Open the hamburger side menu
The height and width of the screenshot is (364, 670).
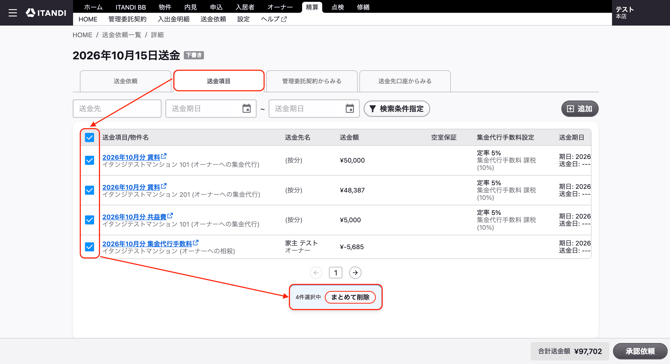[13, 13]
